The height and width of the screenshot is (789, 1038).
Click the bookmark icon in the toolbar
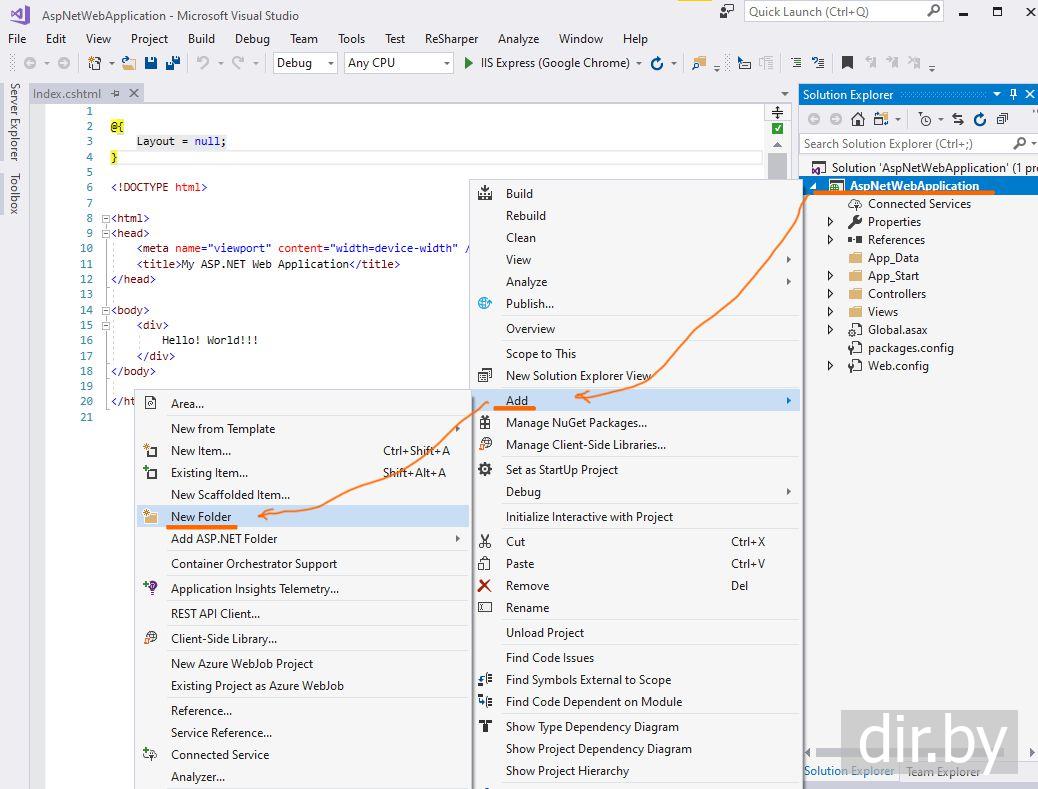pyautogui.click(x=847, y=63)
